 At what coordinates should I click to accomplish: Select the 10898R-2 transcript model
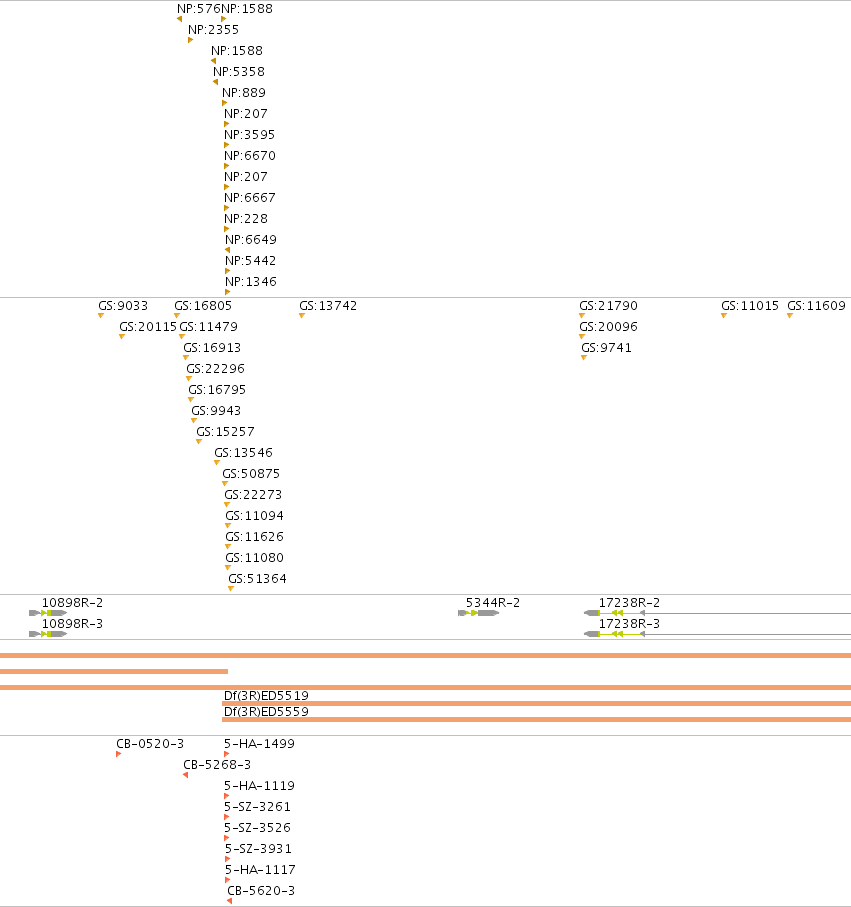pos(48,613)
